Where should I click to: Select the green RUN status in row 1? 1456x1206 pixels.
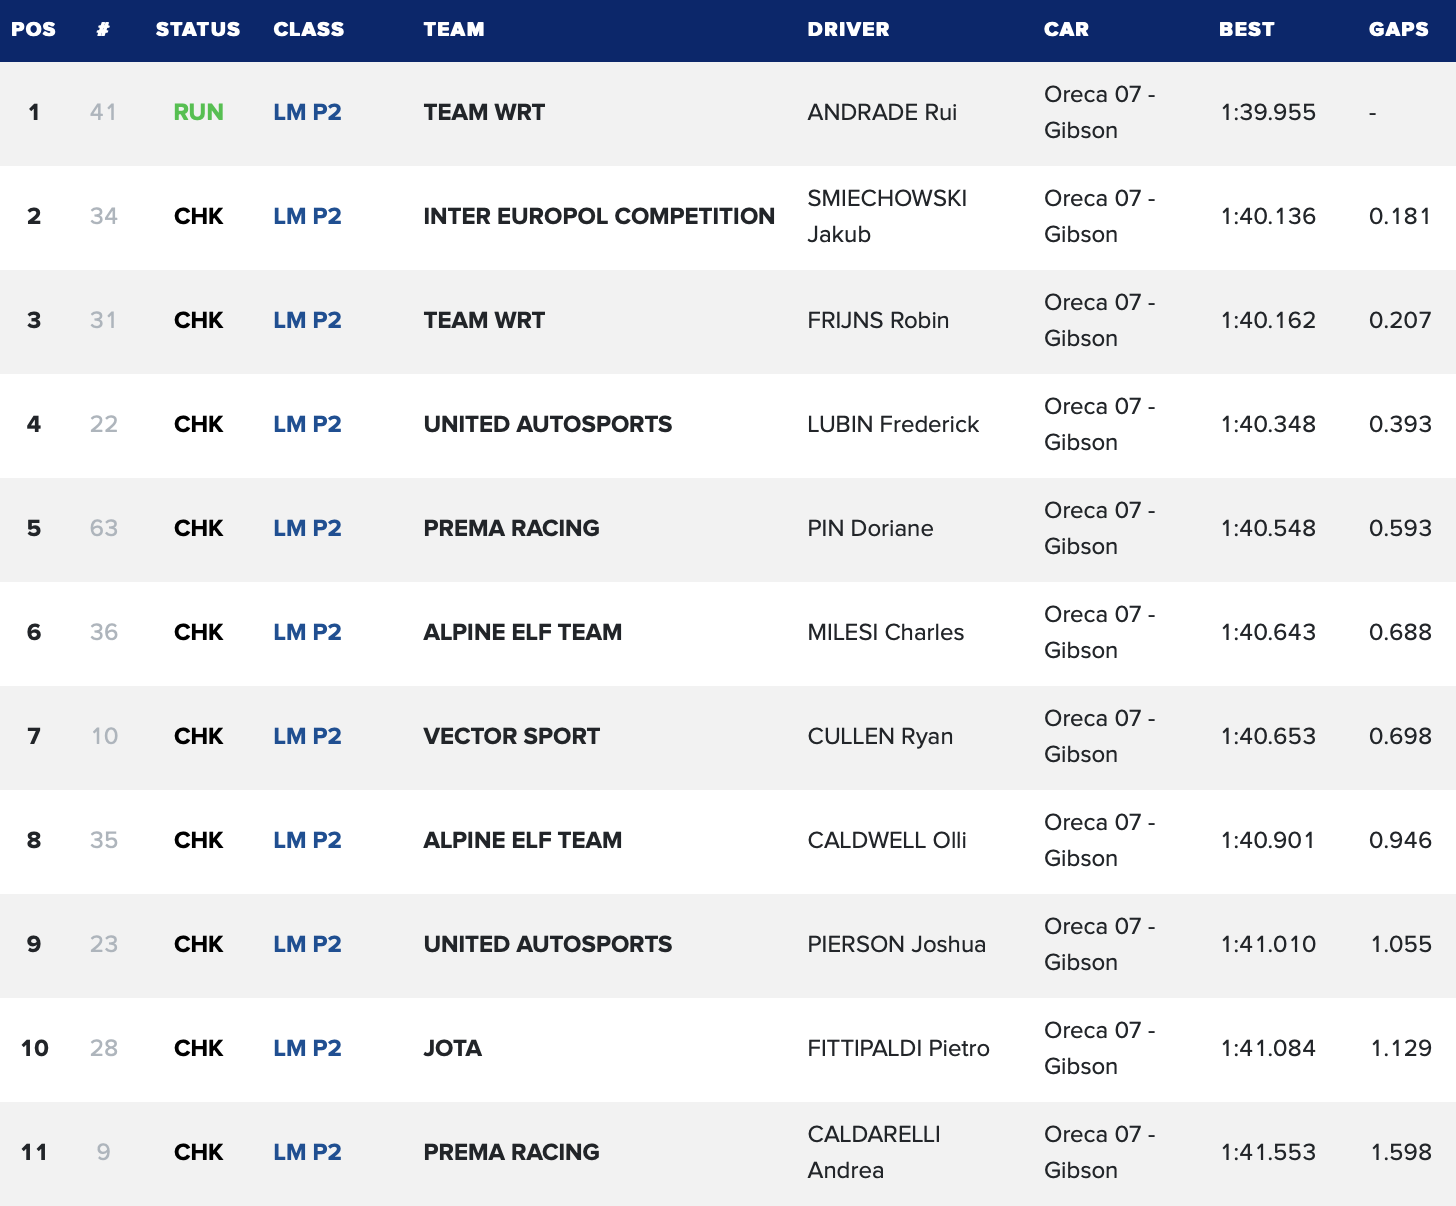point(199,112)
